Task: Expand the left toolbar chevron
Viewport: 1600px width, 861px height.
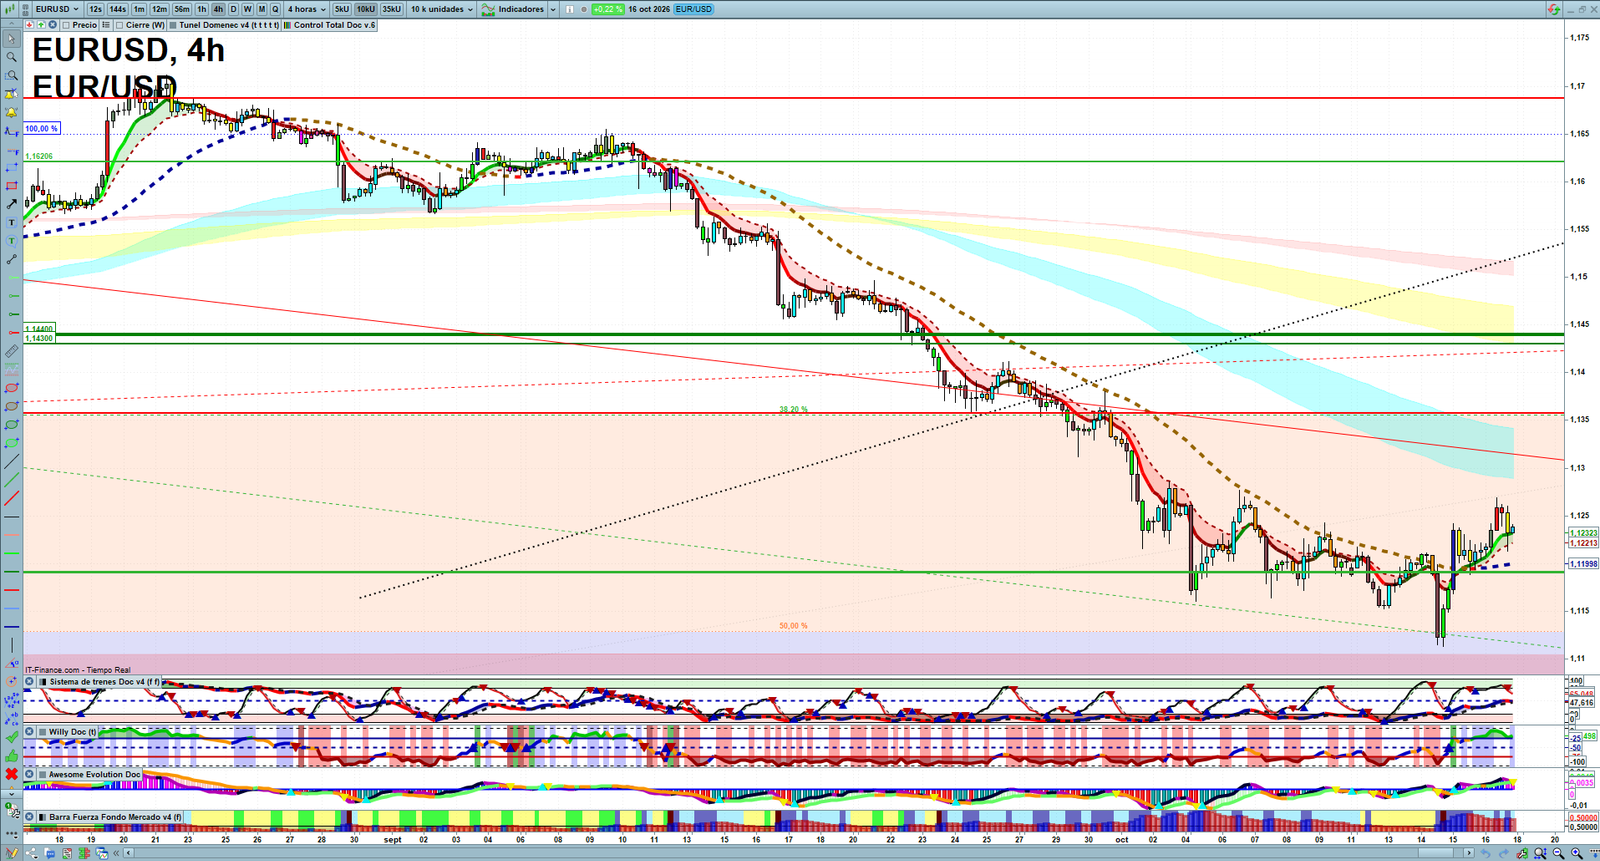Action: [x=11, y=794]
